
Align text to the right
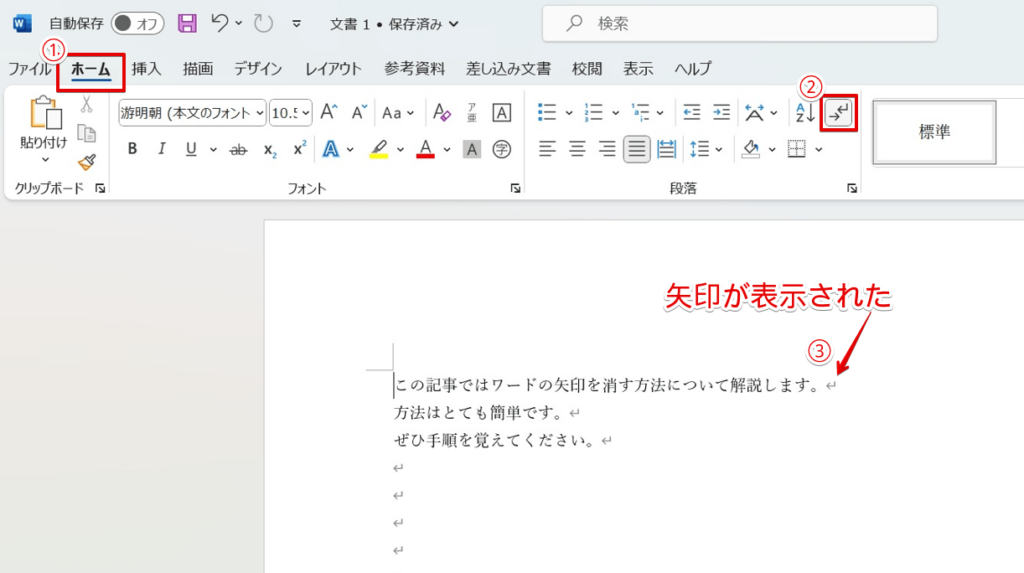[x=607, y=150]
